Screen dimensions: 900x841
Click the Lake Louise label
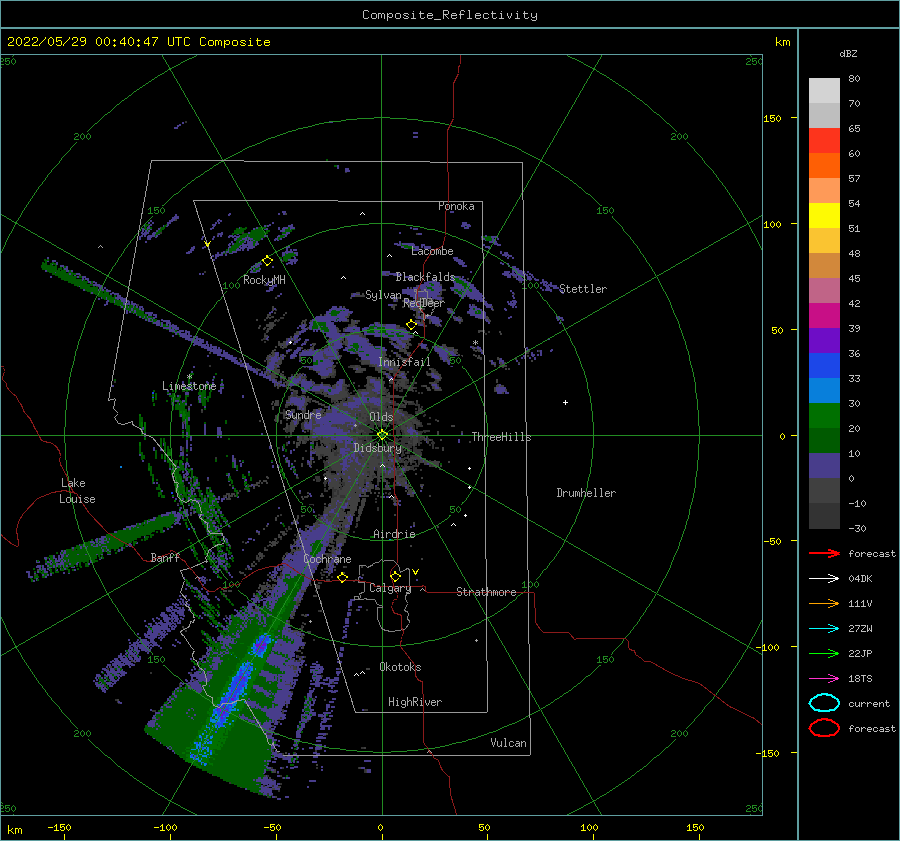(77, 491)
